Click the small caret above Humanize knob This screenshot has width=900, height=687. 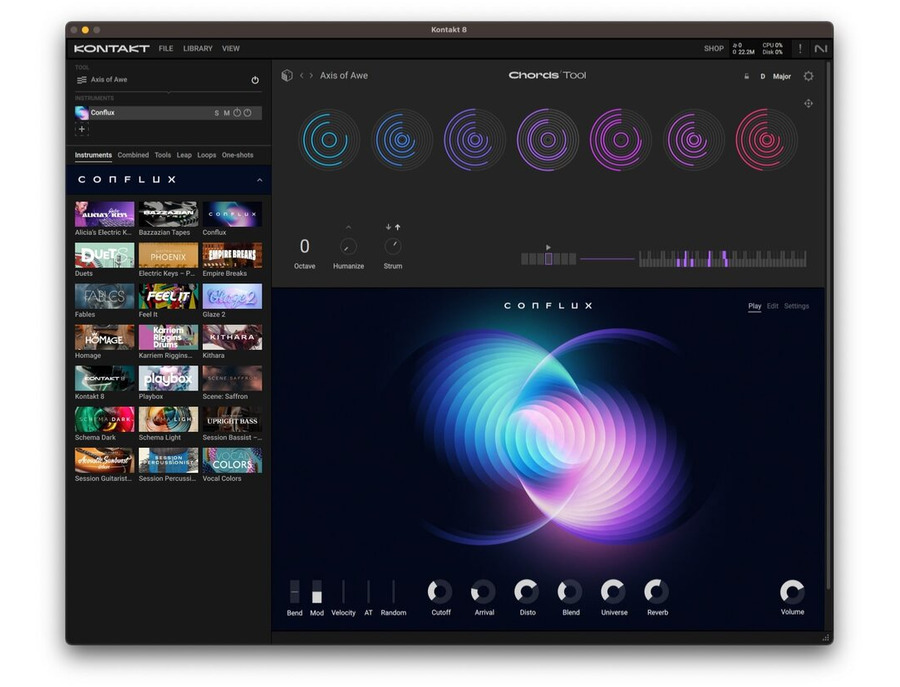[x=348, y=227]
